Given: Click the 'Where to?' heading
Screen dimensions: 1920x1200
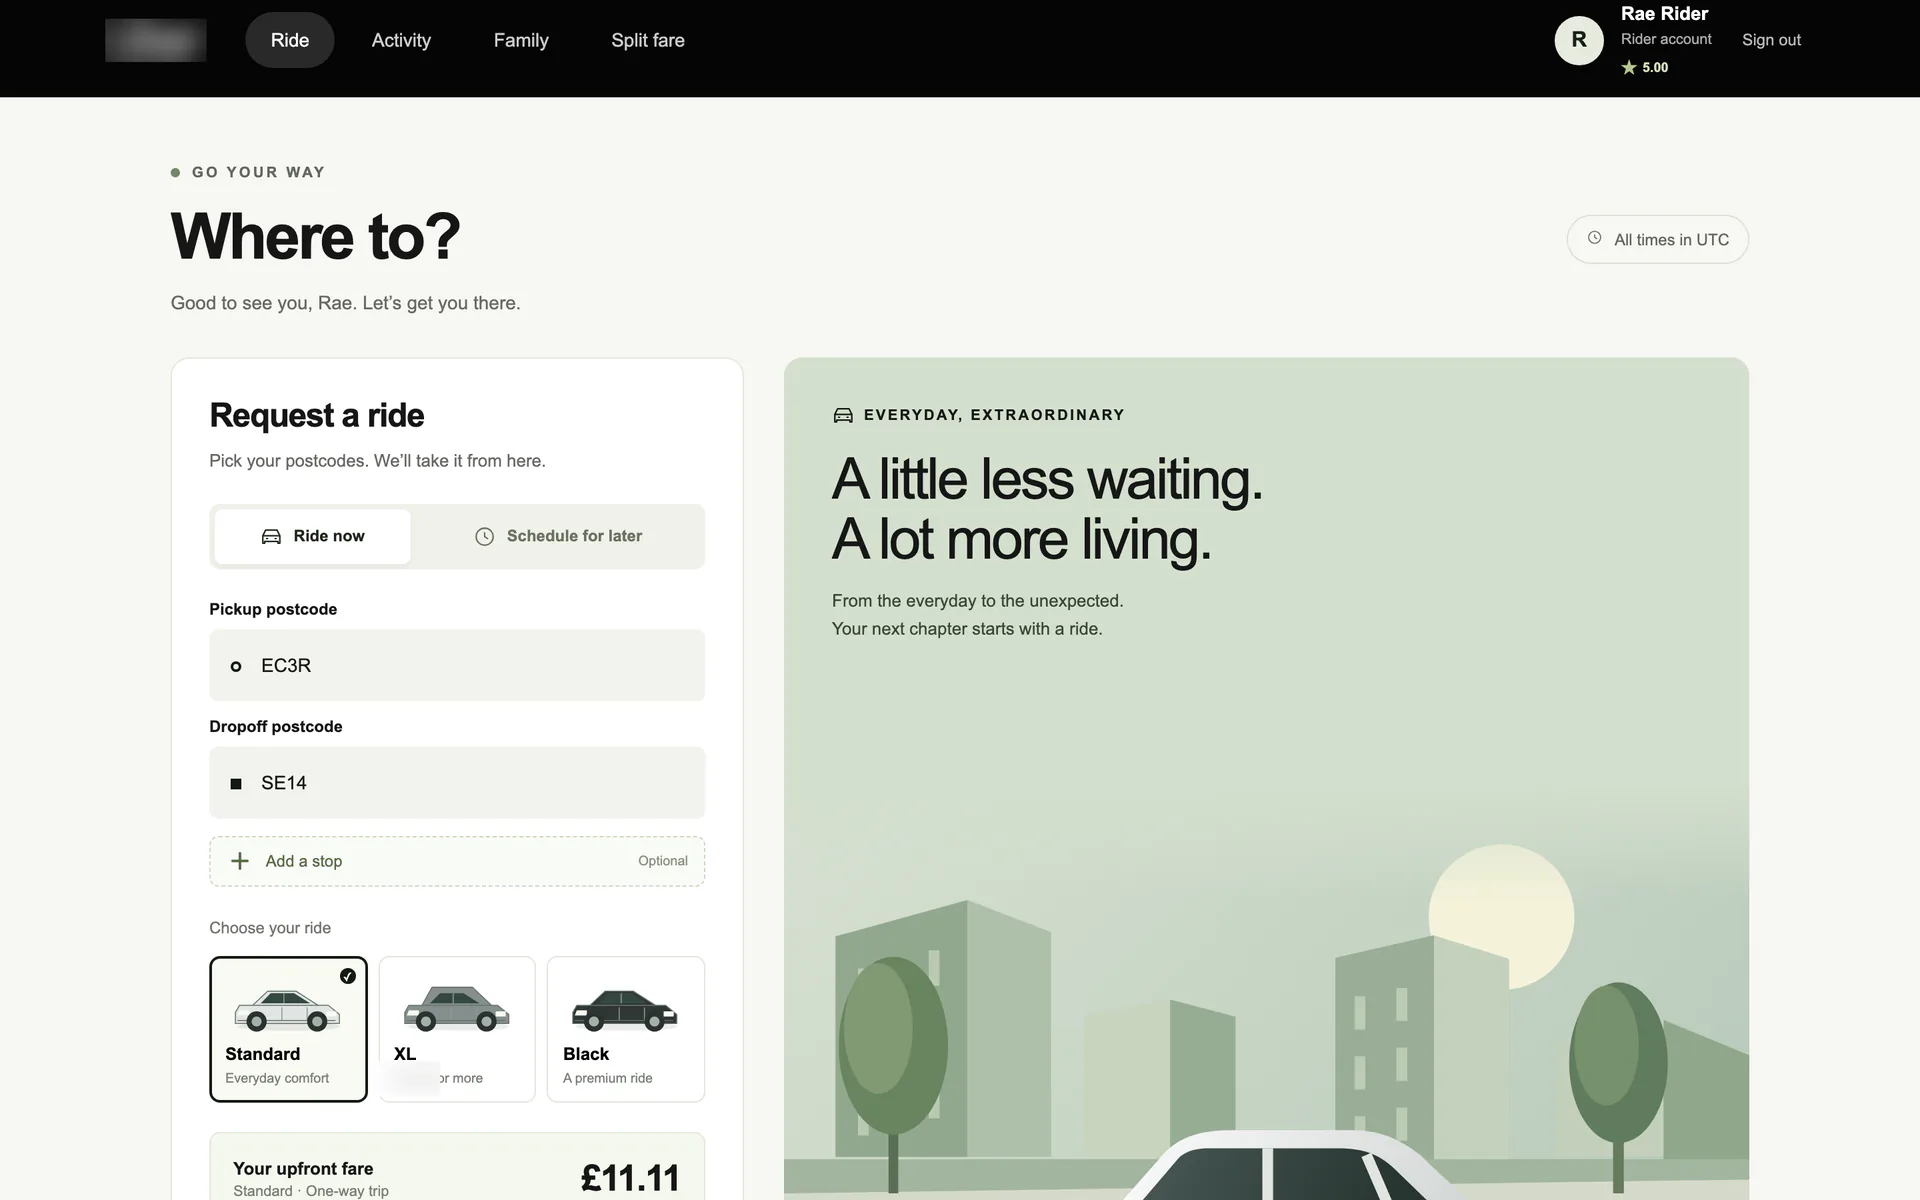Looking at the screenshot, I should tap(315, 237).
